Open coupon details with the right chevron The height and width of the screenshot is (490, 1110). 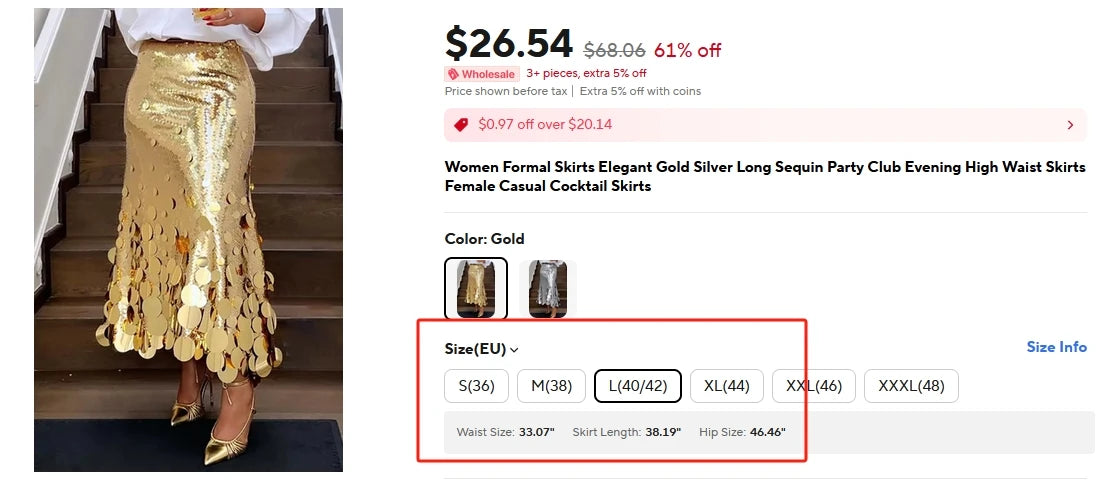(x=1070, y=125)
